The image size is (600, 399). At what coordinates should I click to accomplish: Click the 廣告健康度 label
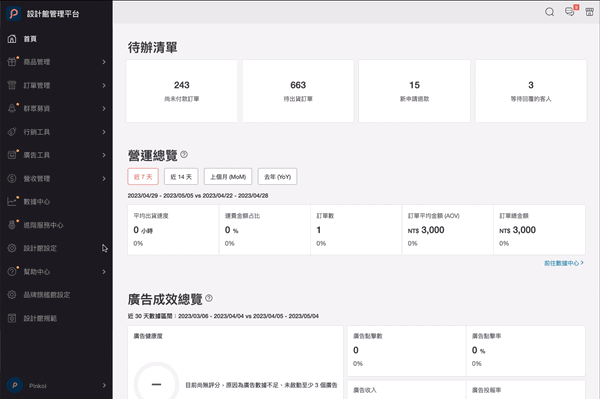[x=148, y=336]
